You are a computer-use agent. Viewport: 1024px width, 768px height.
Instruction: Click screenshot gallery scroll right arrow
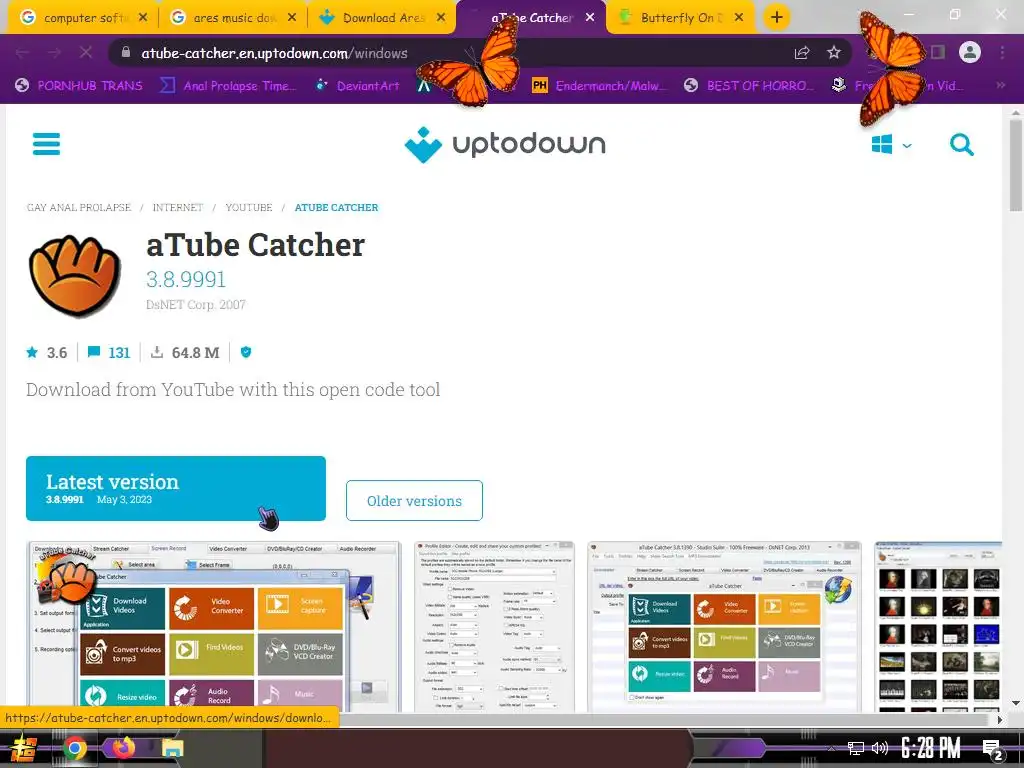point(999,720)
